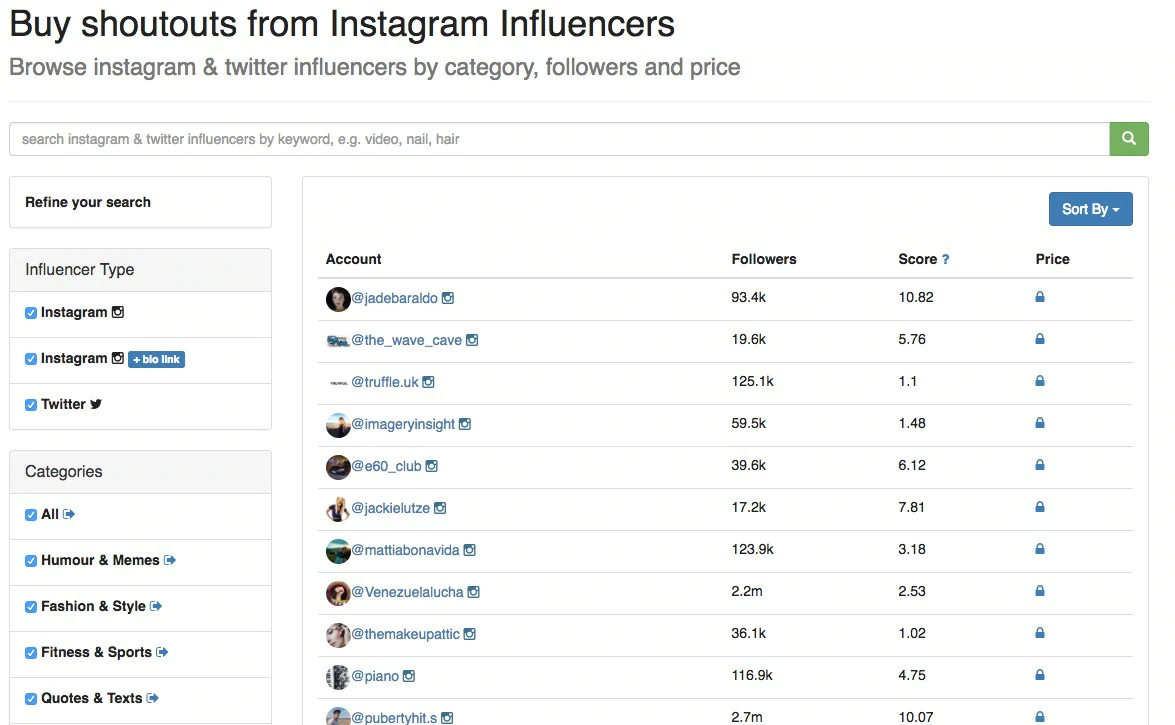The height and width of the screenshot is (725, 1175).
Task: Click the @jackielutze profile avatar
Action: [338, 508]
